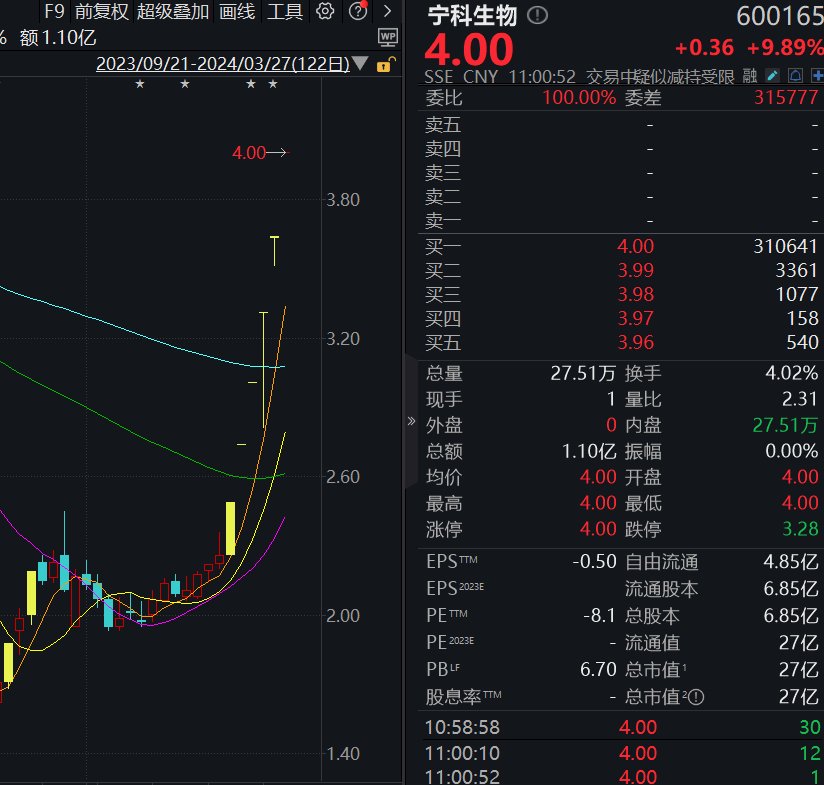Click the date range 2023/09/21-2024/03/27 link

[x=223, y=64]
